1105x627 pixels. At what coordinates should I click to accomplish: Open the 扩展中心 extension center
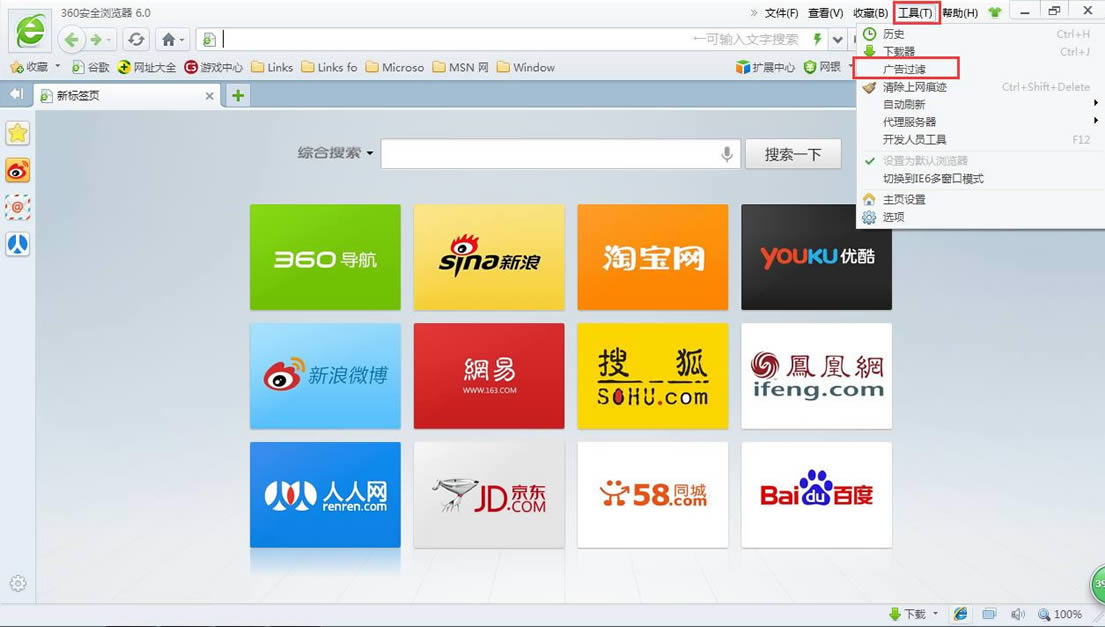click(765, 67)
